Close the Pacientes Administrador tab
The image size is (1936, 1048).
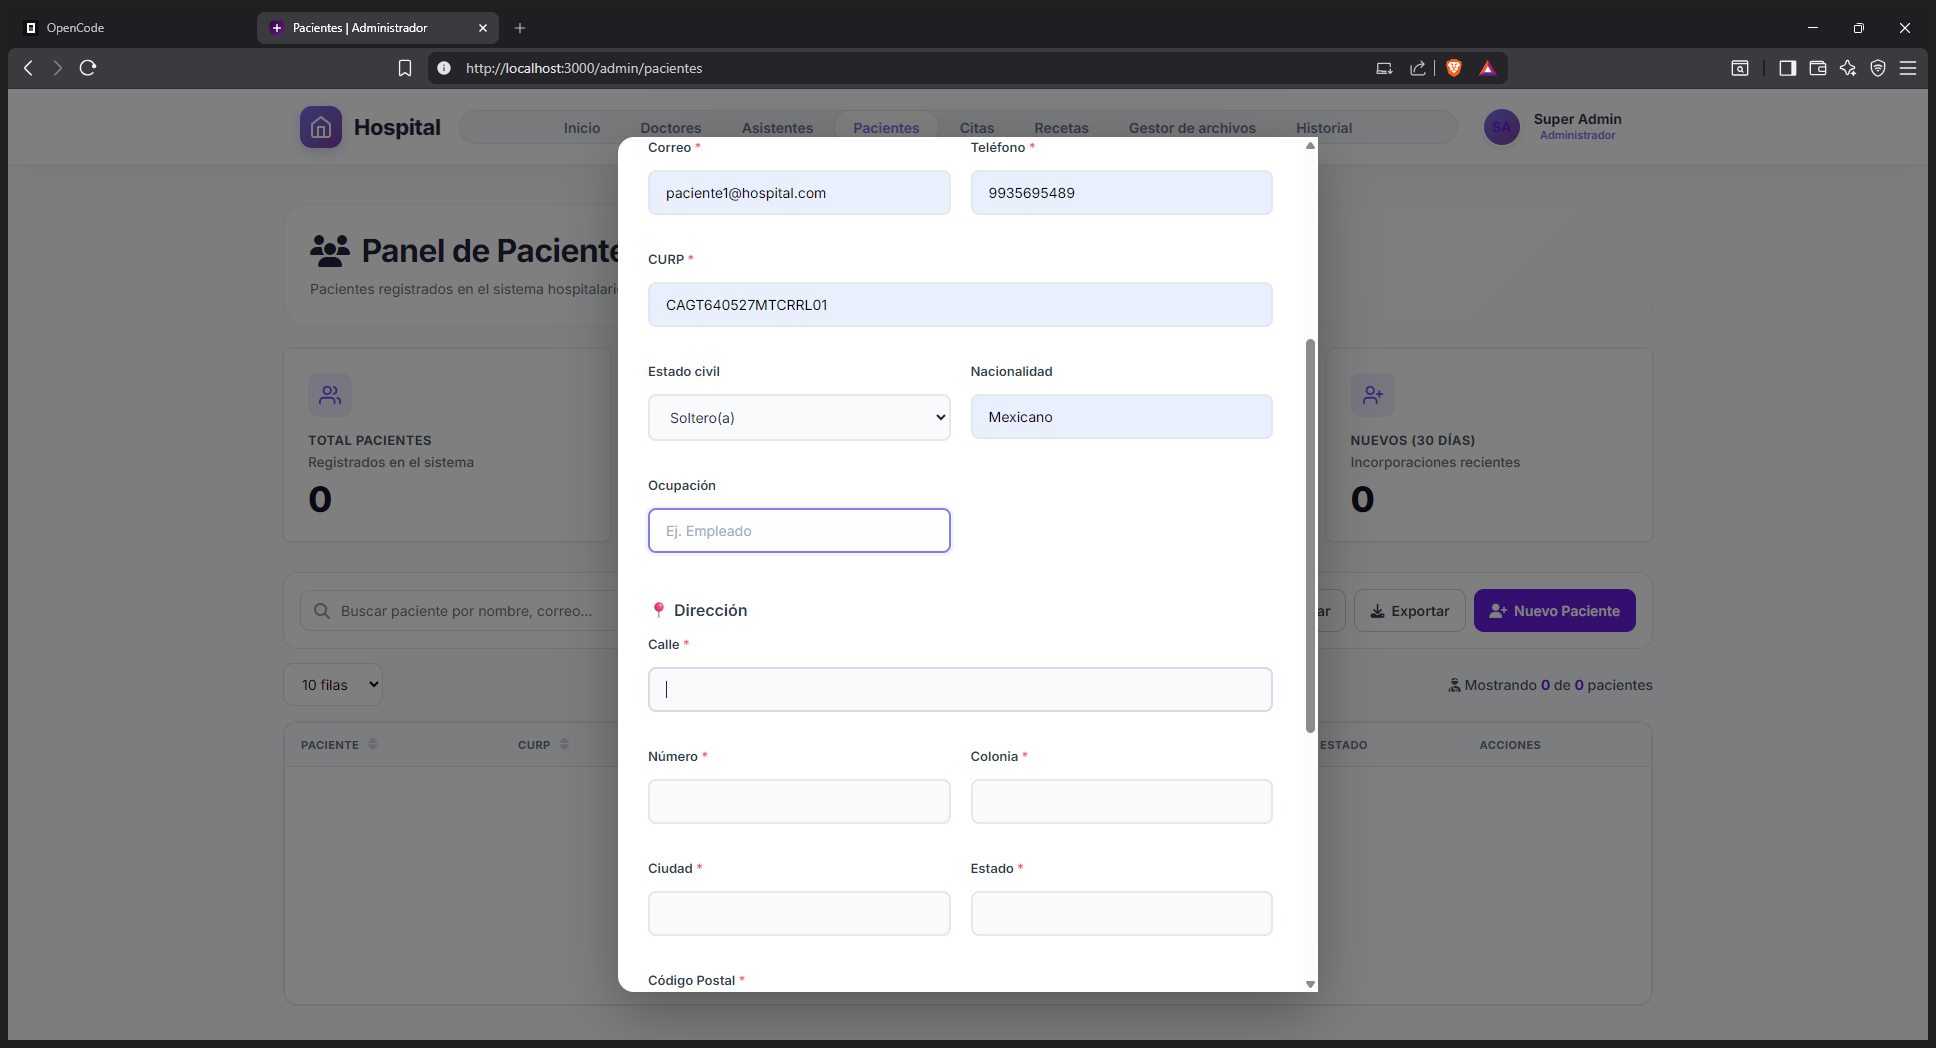coord(483,28)
